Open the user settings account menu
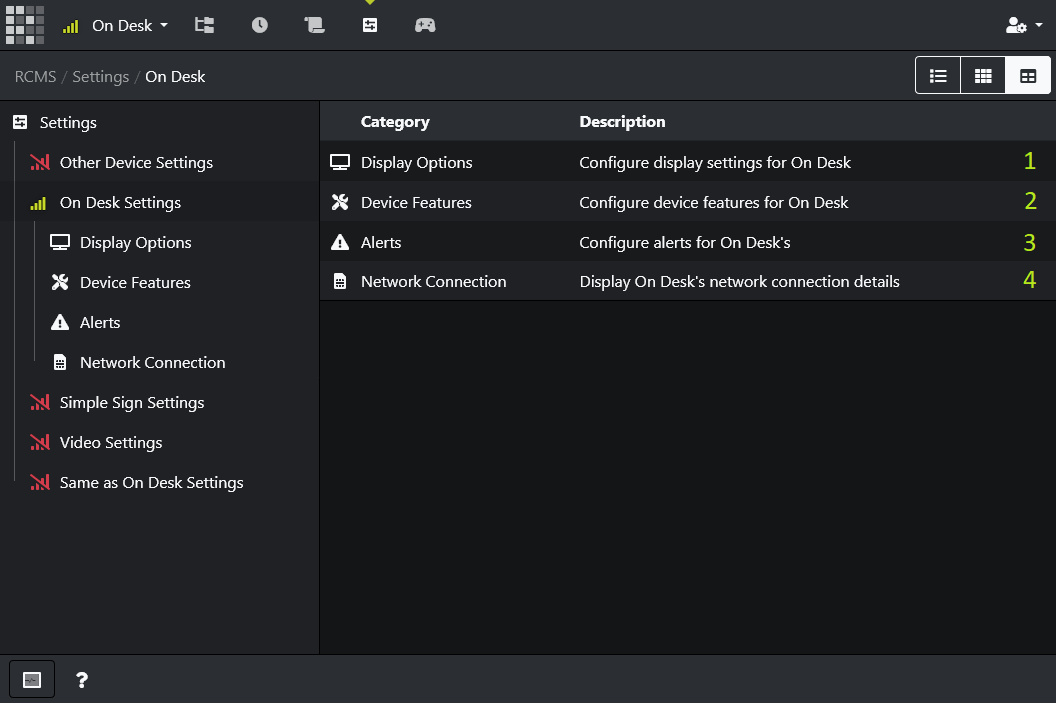The height and width of the screenshot is (703, 1056). click(x=1024, y=26)
